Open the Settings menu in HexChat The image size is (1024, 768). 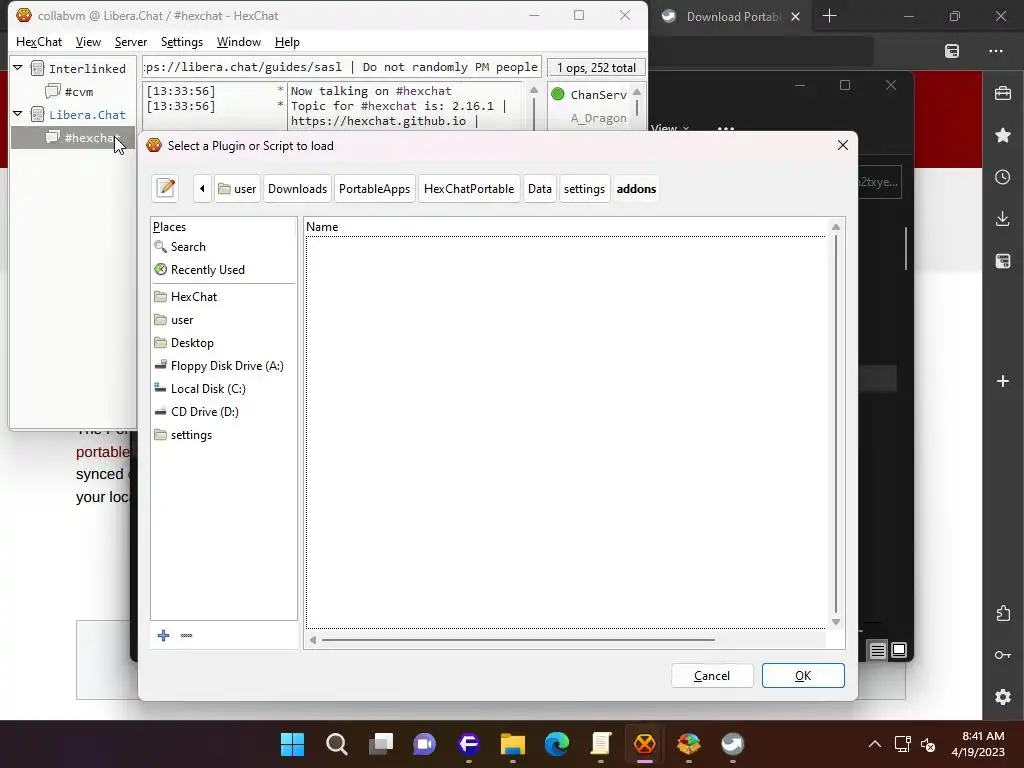pos(182,42)
